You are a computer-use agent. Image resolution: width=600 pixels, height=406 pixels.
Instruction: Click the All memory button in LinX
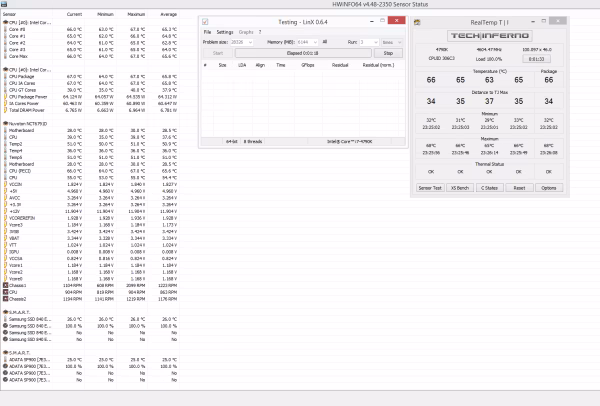(x=324, y=42)
